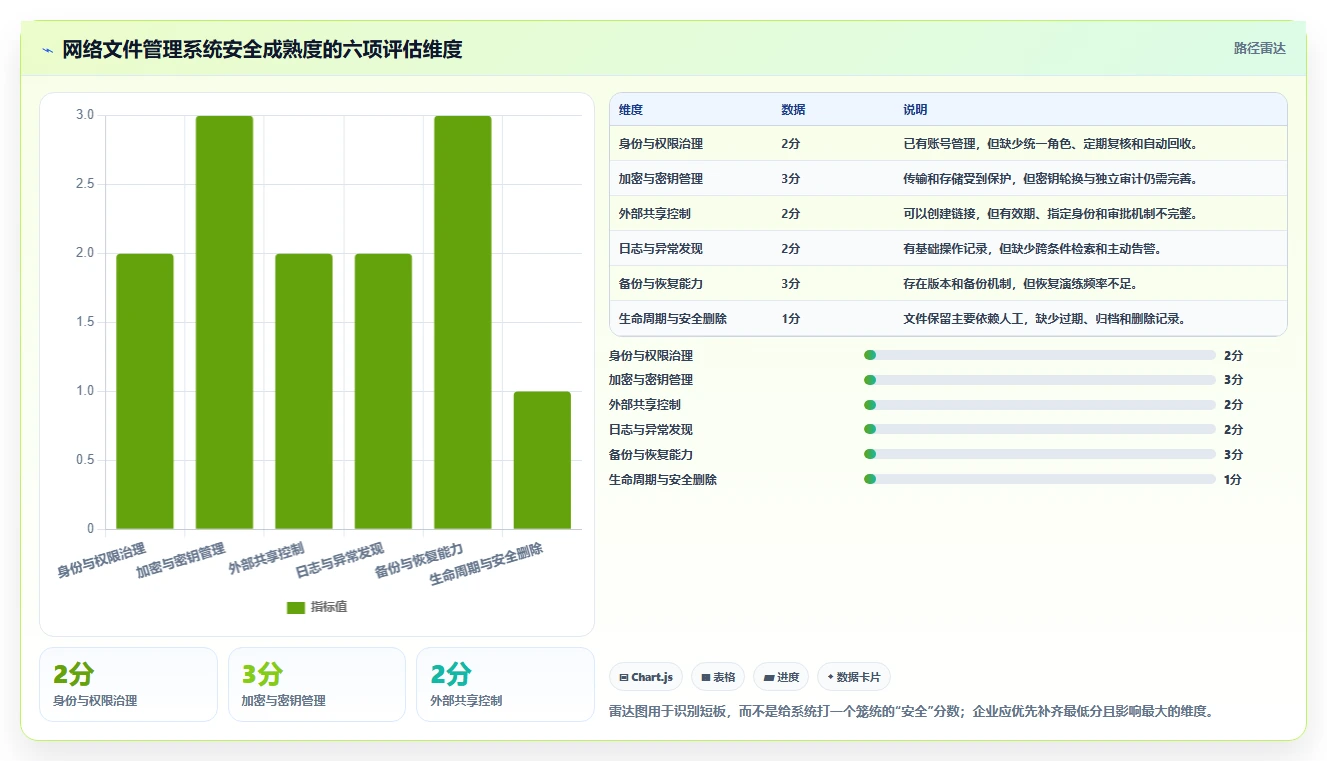Image resolution: width=1327 pixels, height=761 pixels.
Task: Click the 身份与权限治理 bar in the chart
Action: click(145, 391)
